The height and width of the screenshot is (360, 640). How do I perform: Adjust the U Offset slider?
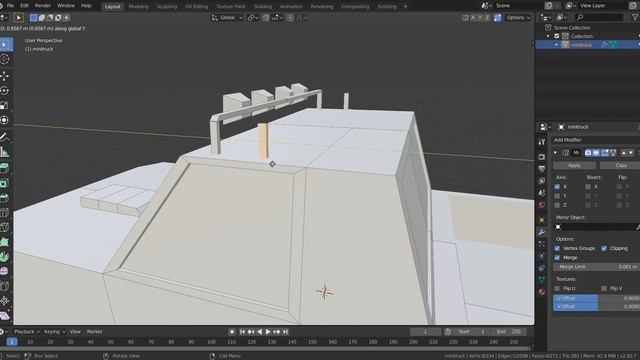click(596, 298)
